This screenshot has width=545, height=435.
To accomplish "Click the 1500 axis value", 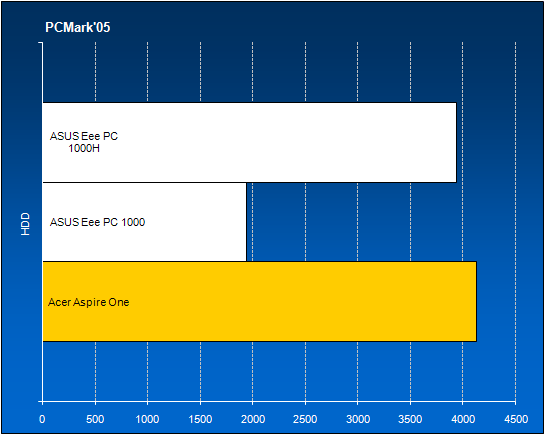I will [200, 419].
